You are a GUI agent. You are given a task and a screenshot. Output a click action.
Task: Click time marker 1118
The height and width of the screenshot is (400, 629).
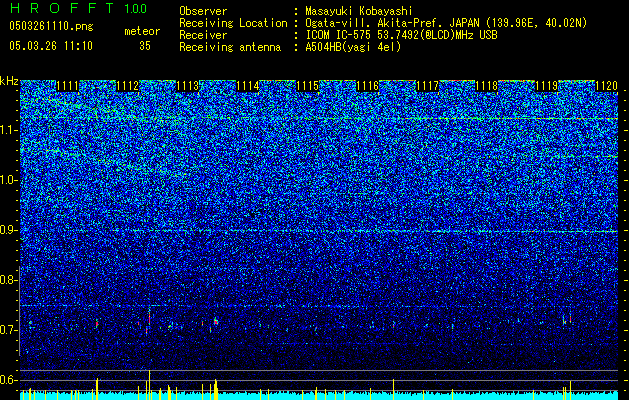(x=487, y=86)
